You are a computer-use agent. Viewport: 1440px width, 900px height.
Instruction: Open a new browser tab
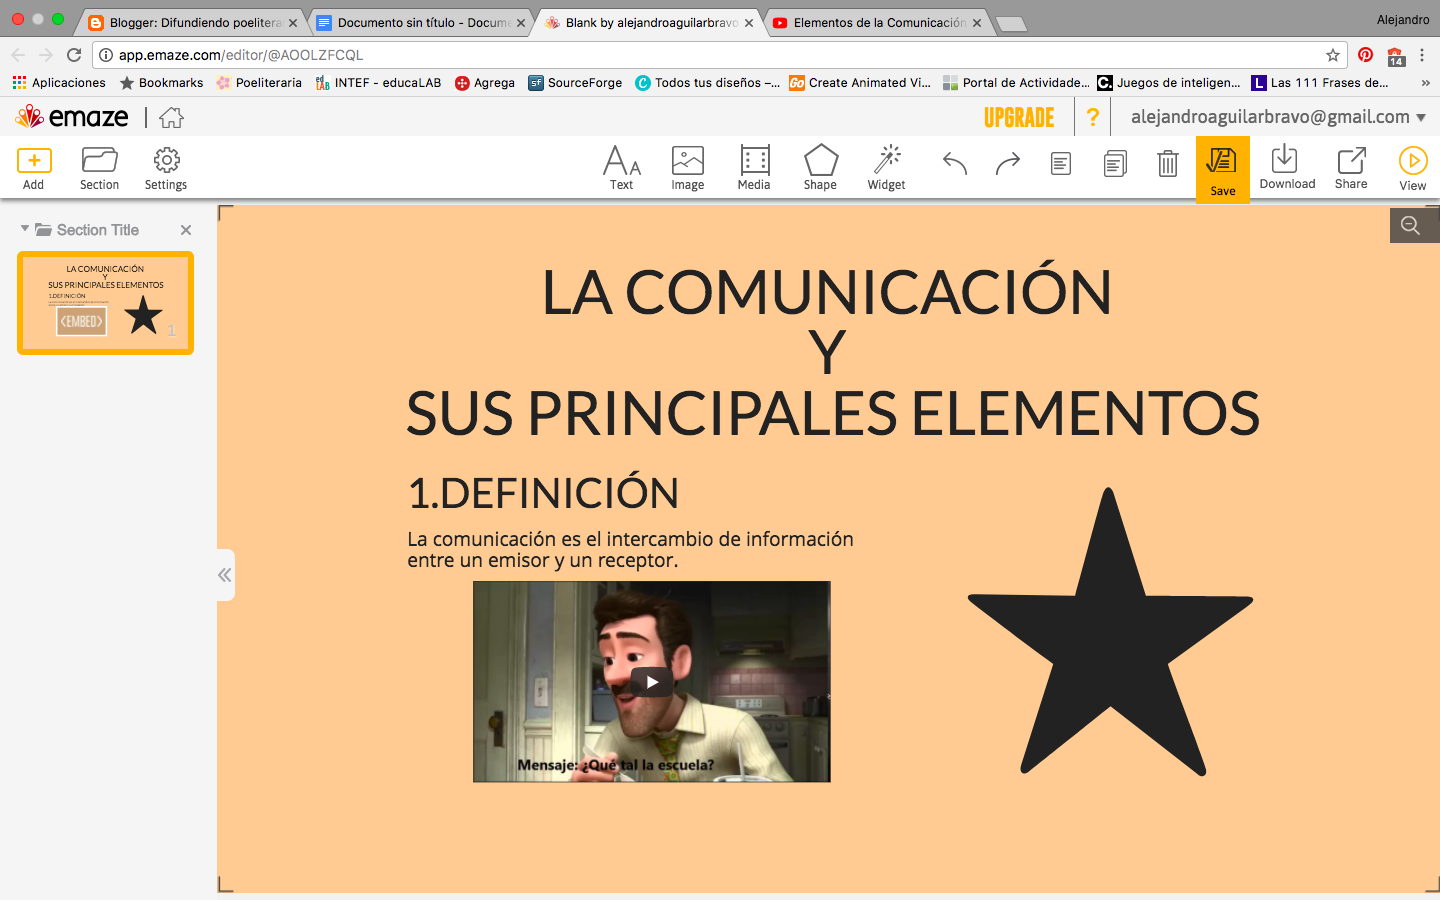click(1011, 24)
